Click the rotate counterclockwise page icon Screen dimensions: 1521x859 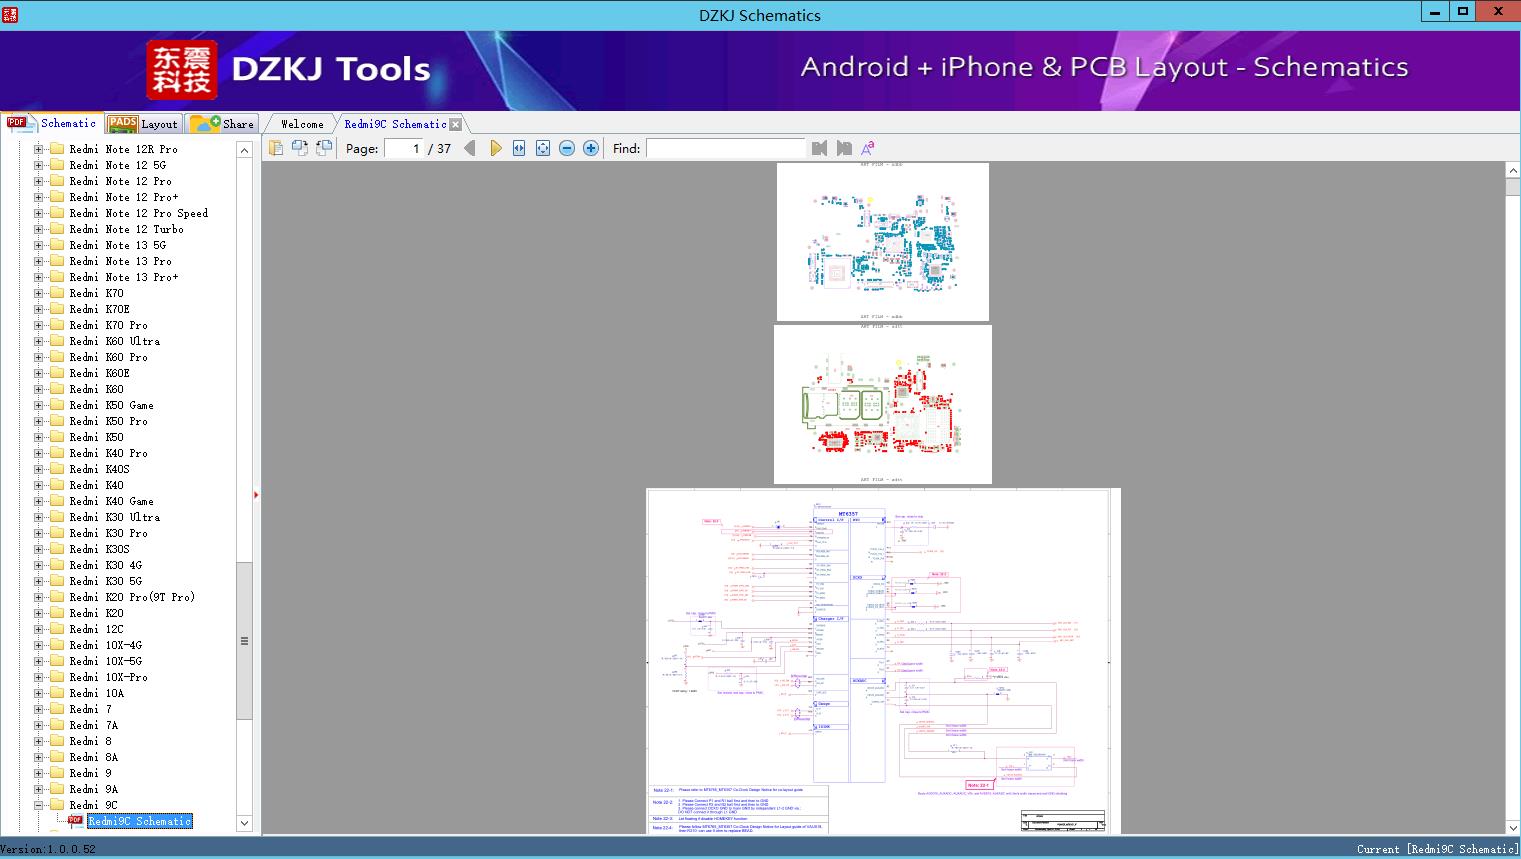299,148
